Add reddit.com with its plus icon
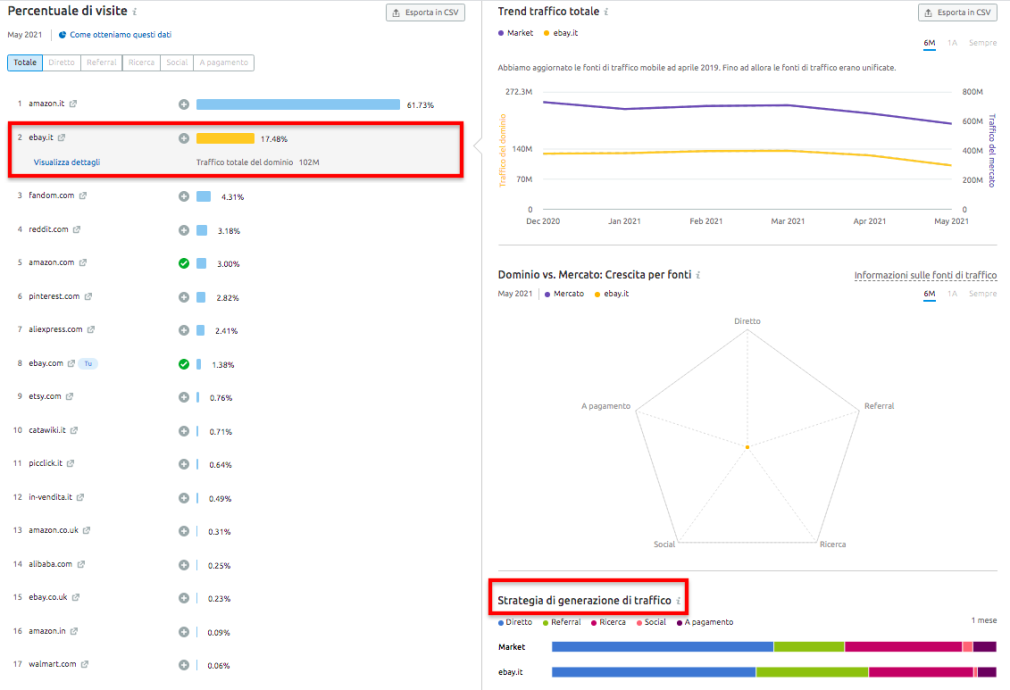The width and height of the screenshot is (1010, 690). 184,230
